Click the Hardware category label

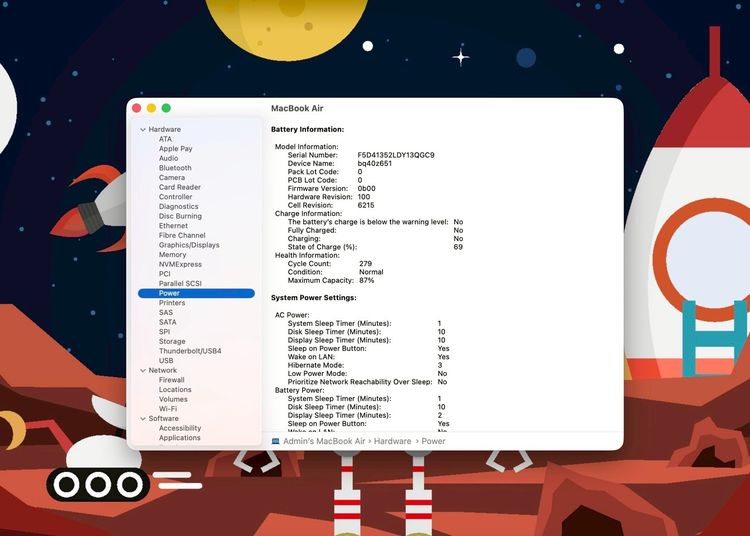[x=165, y=130]
